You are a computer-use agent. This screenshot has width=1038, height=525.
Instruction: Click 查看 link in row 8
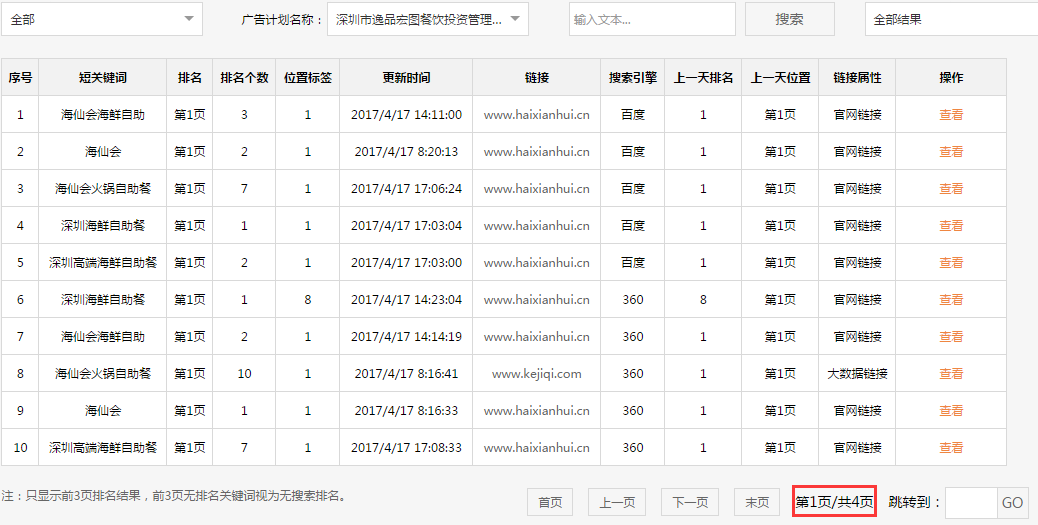tap(951, 374)
